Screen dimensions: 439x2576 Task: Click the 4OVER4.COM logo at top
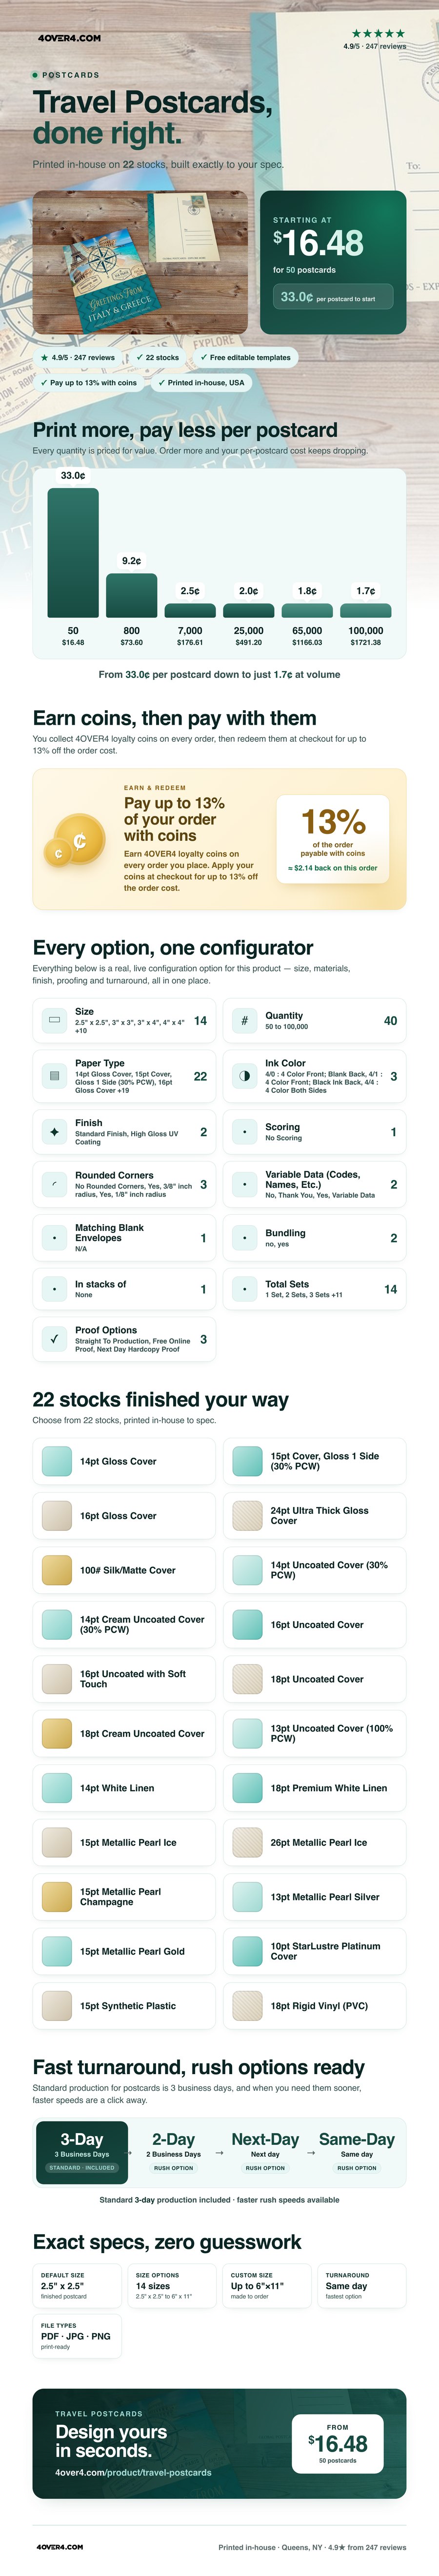coord(69,38)
